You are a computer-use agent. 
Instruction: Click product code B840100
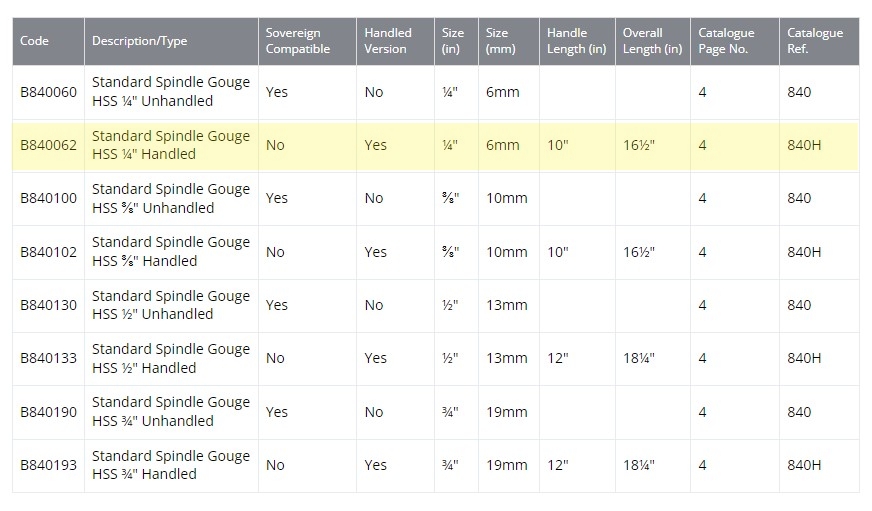tap(48, 198)
